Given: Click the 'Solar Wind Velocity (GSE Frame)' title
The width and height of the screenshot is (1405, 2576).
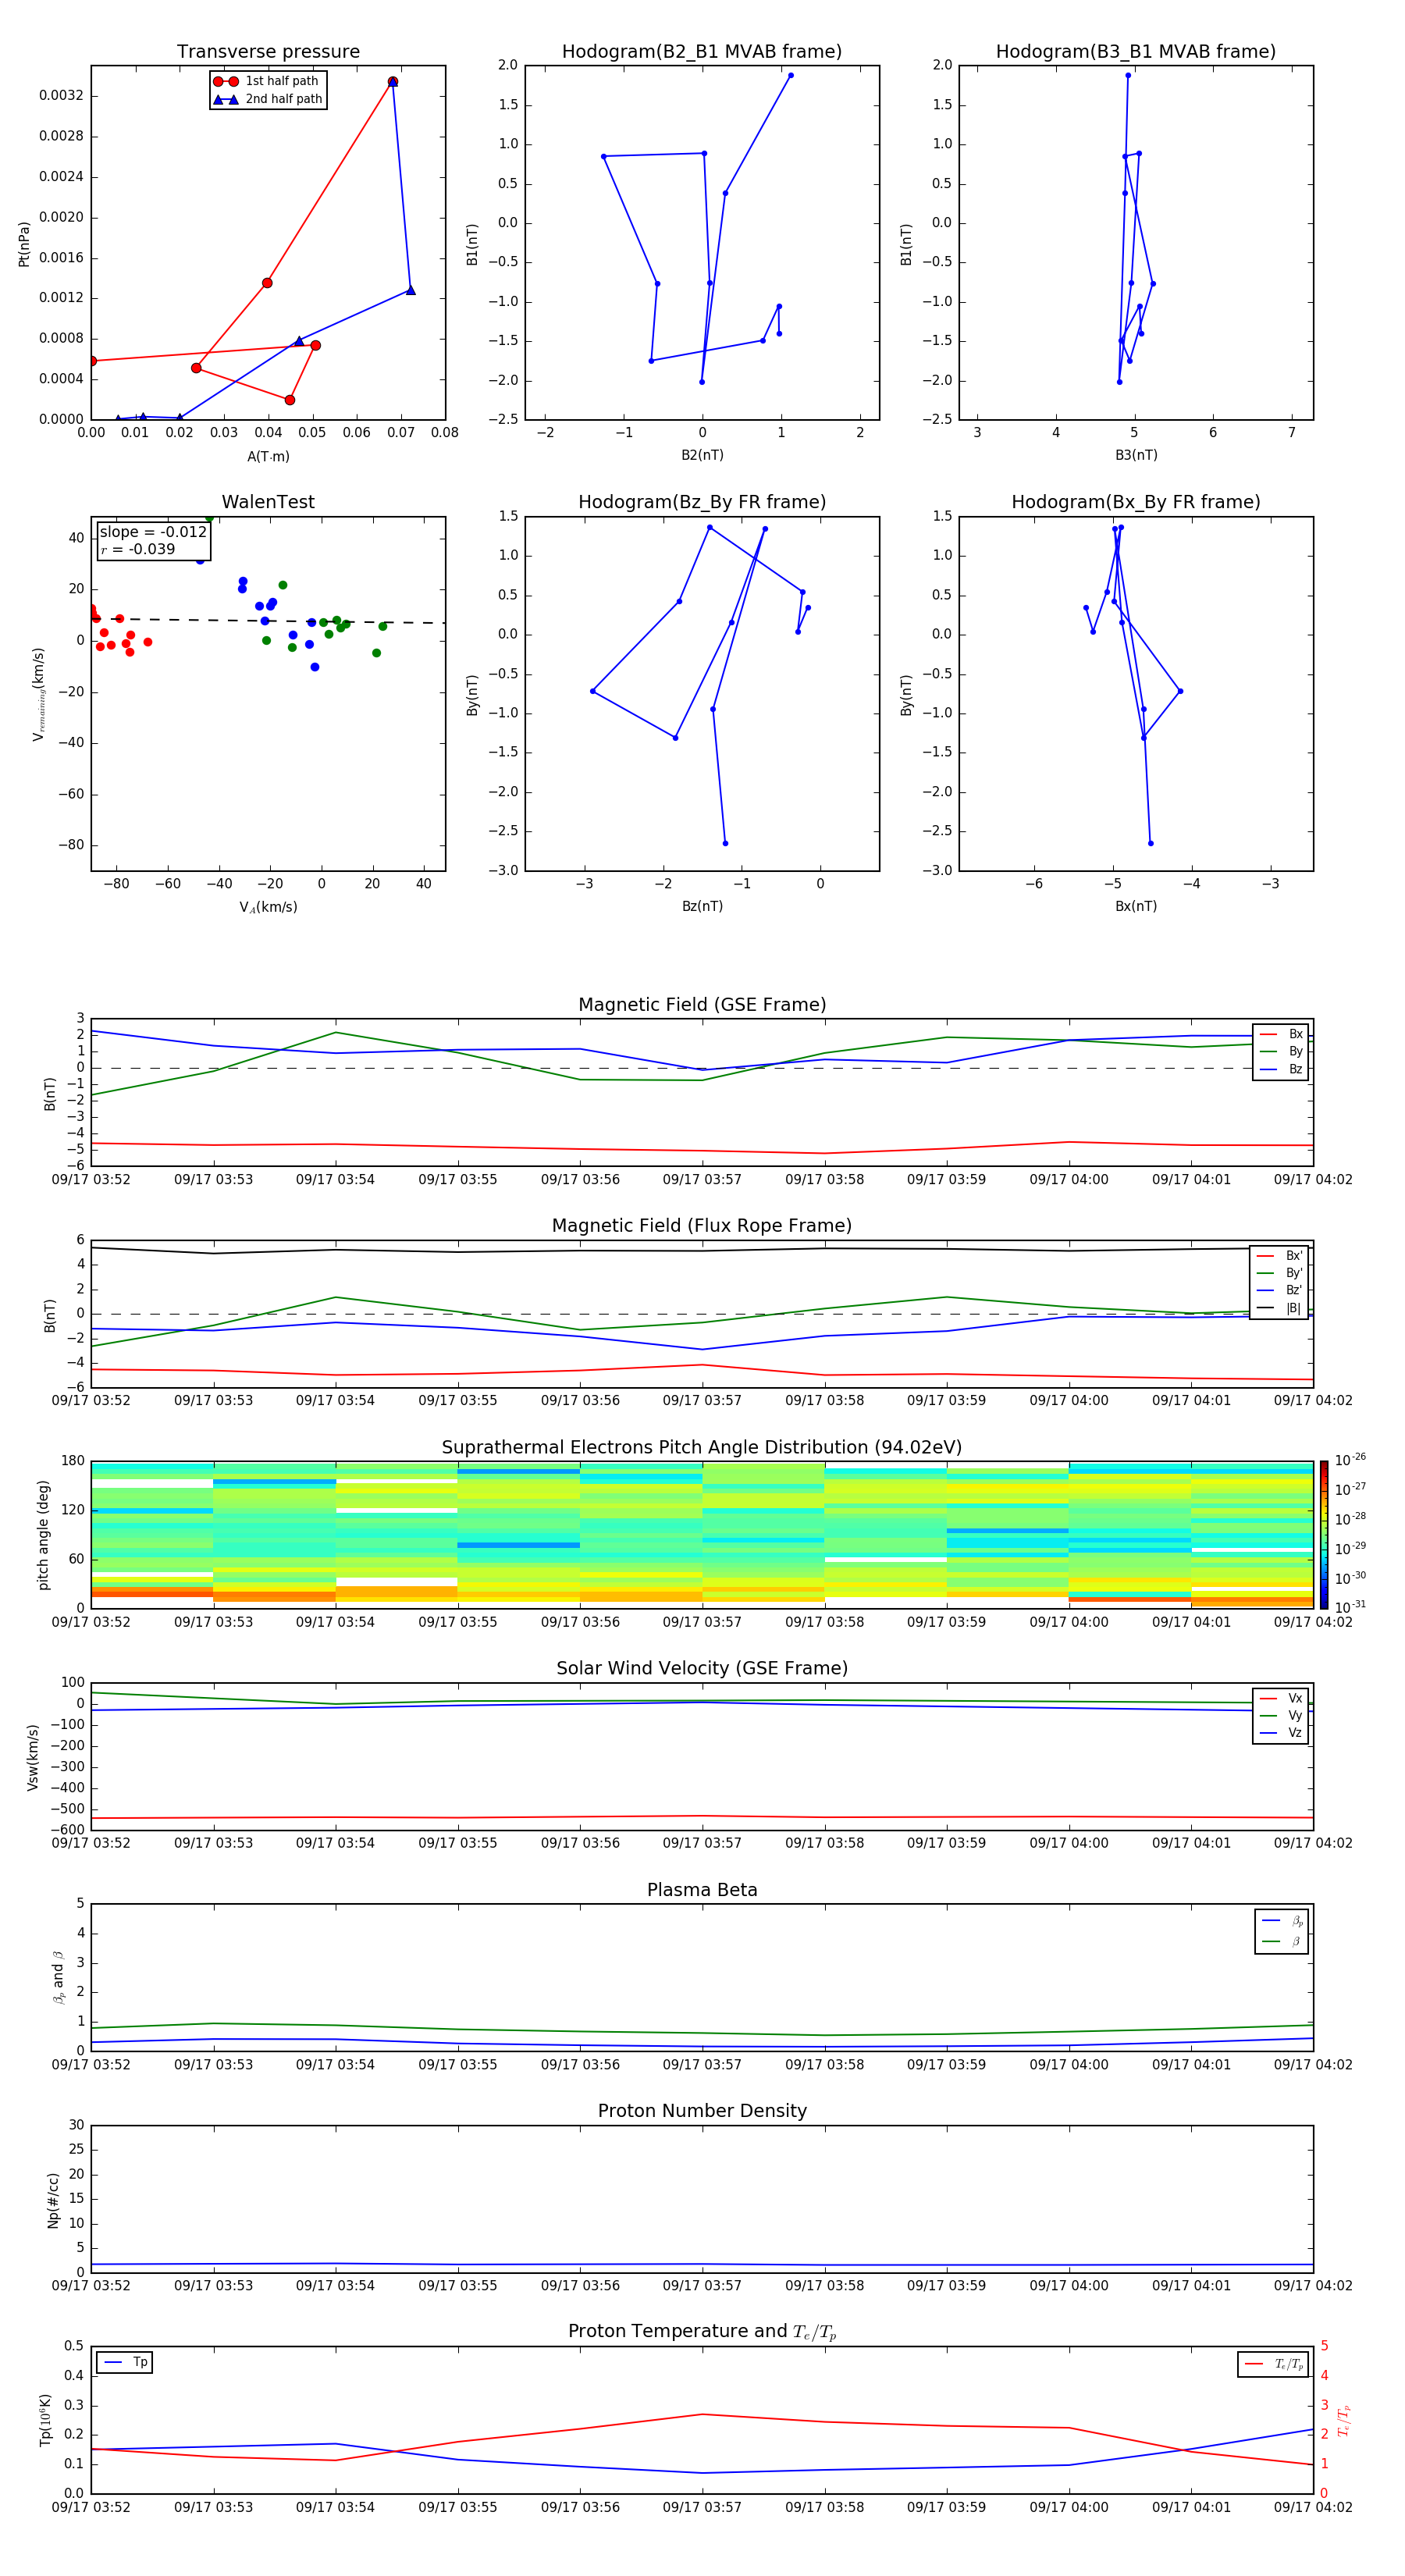Looking at the screenshot, I should click(702, 1668).
